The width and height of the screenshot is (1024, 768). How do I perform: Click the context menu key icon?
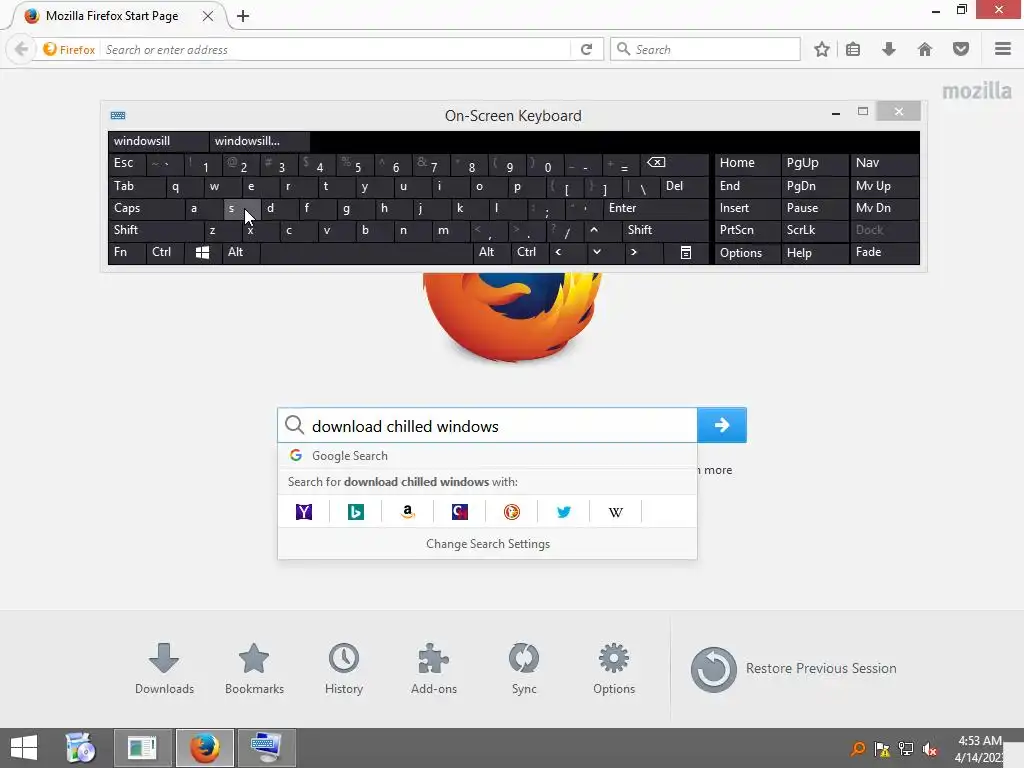[x=686, y=252]
